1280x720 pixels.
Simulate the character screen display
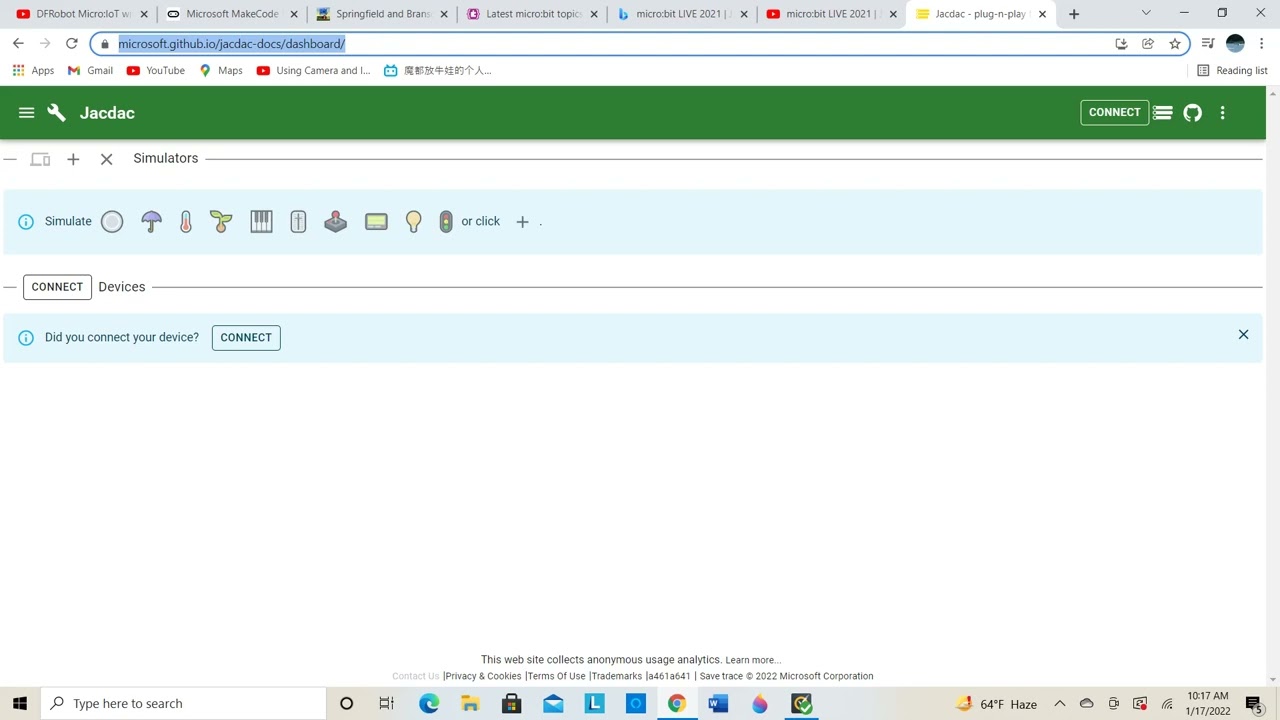click(x=376, y=222)
